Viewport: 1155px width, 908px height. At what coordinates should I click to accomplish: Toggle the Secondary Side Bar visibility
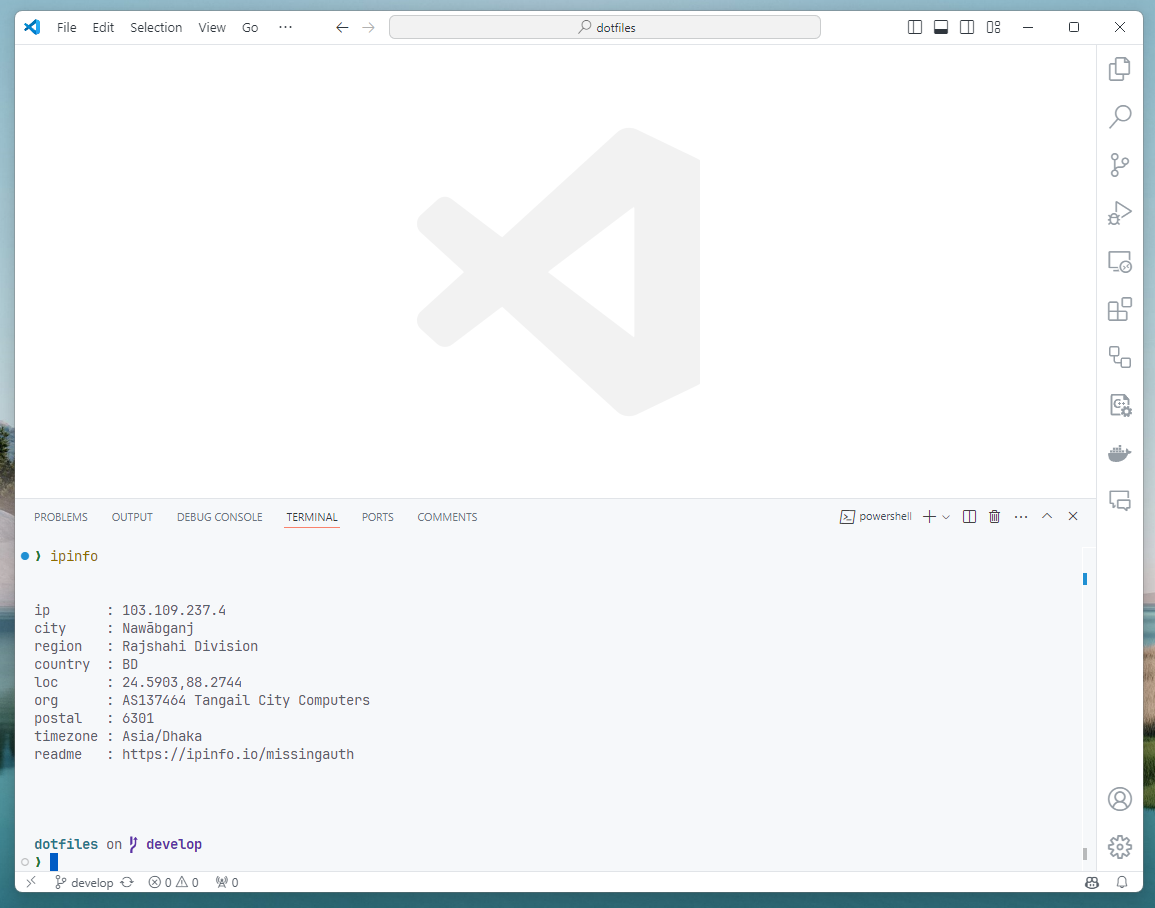pyautogui.click(x=967, y=27)
